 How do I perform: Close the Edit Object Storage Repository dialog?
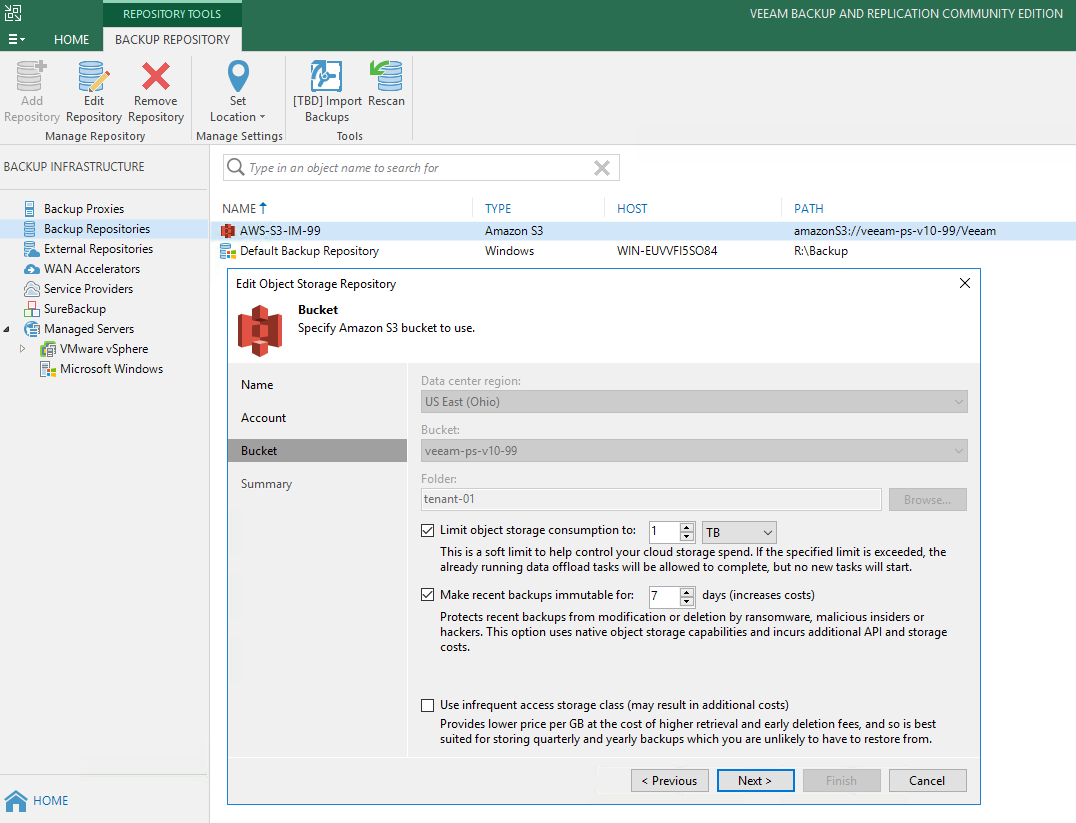point(965,283)
